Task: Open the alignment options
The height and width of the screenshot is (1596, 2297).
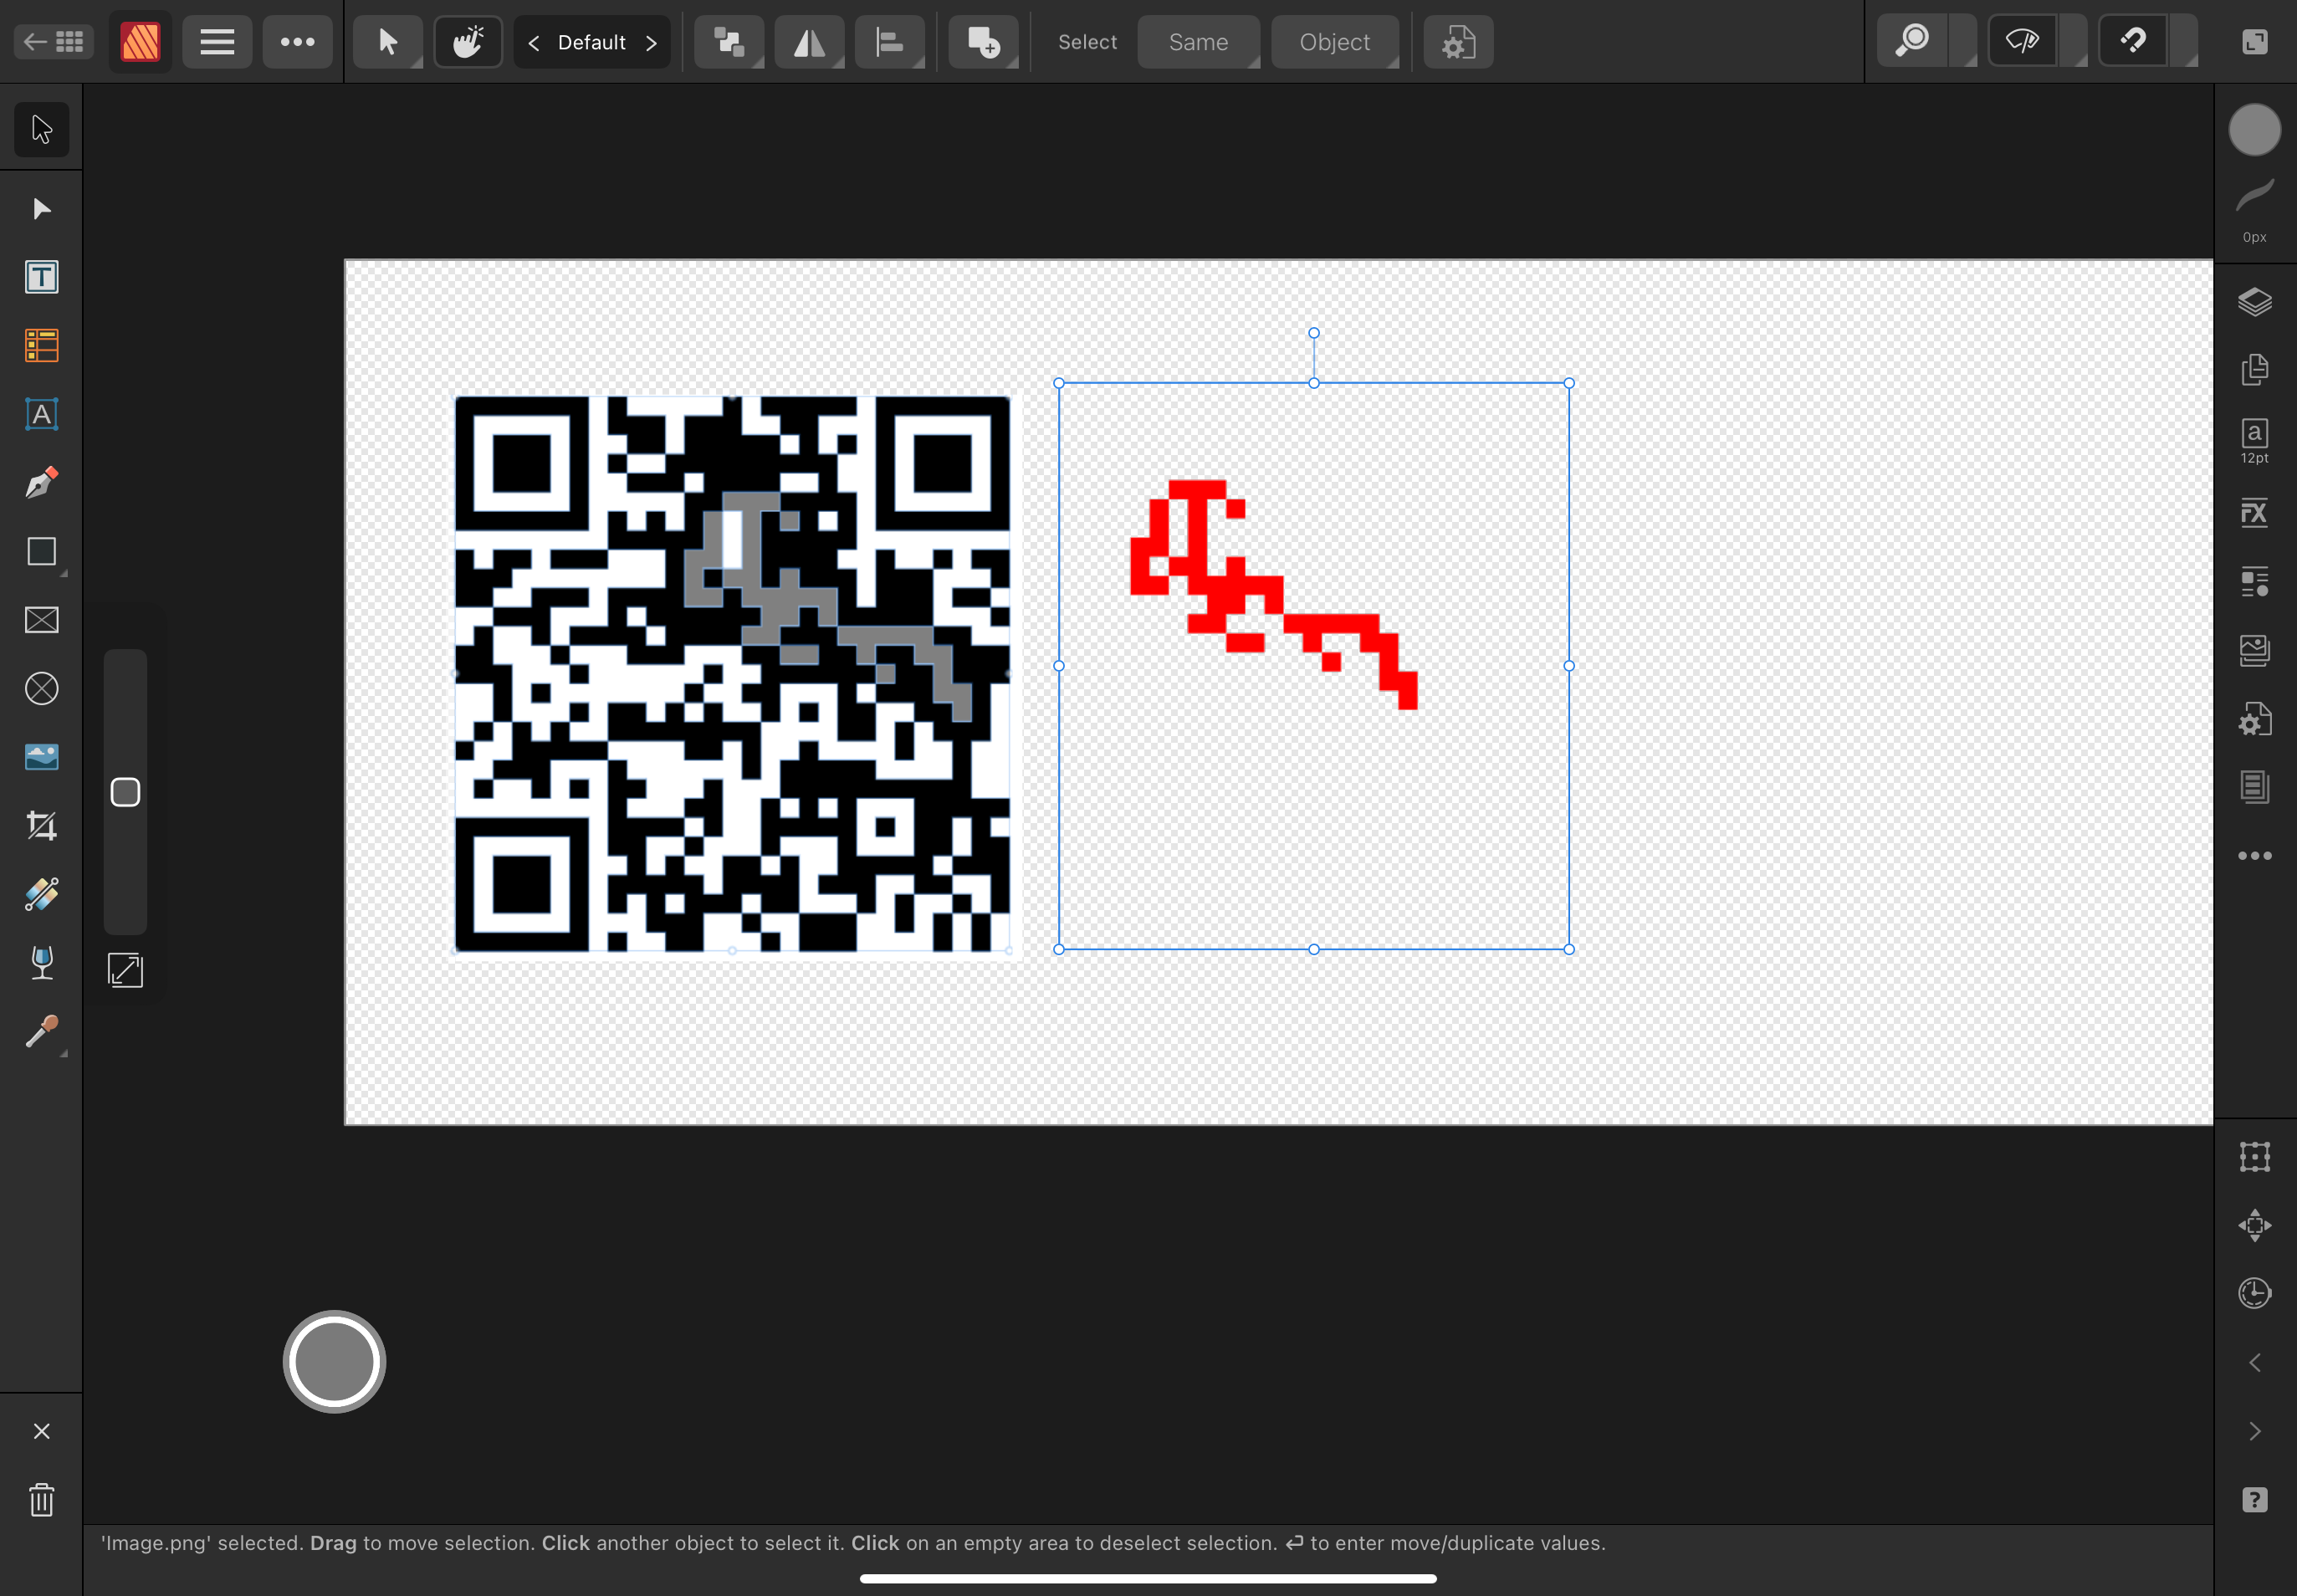Action: tap(889, 42)
